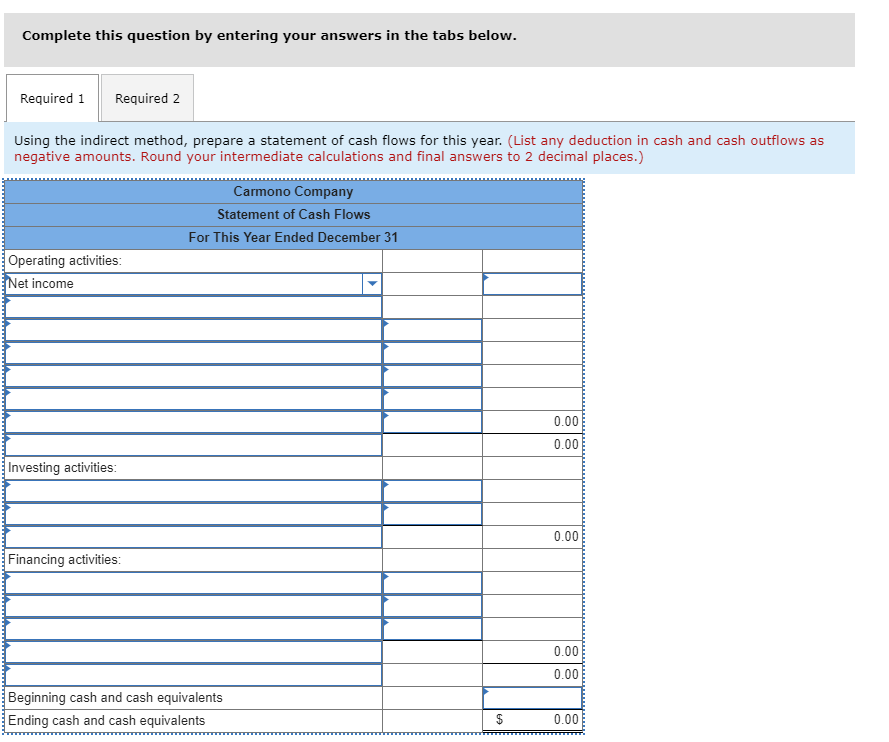Click the first blank row under Financing activities

[190, 582]
